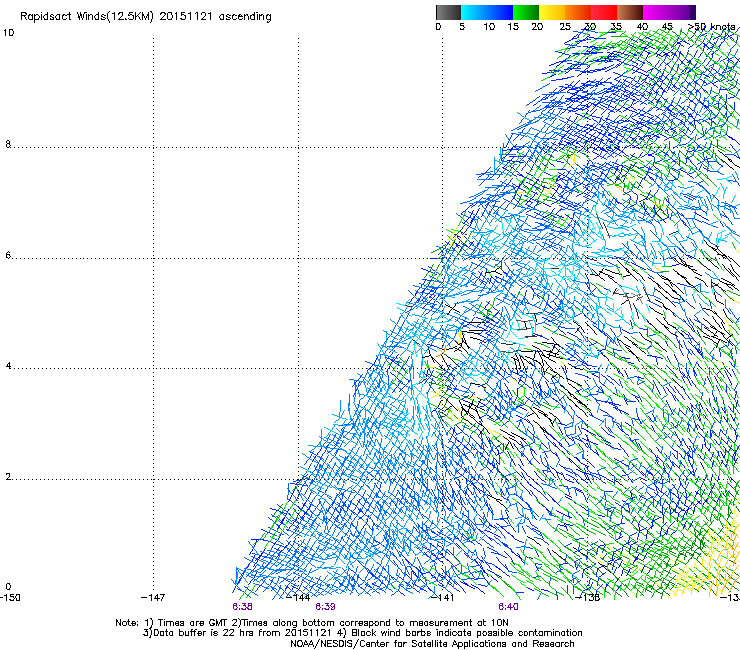The height and width of the screenshot is (650, 740).
Task: Click the longitude axis label -144
Action: click(x=299, y=598)
